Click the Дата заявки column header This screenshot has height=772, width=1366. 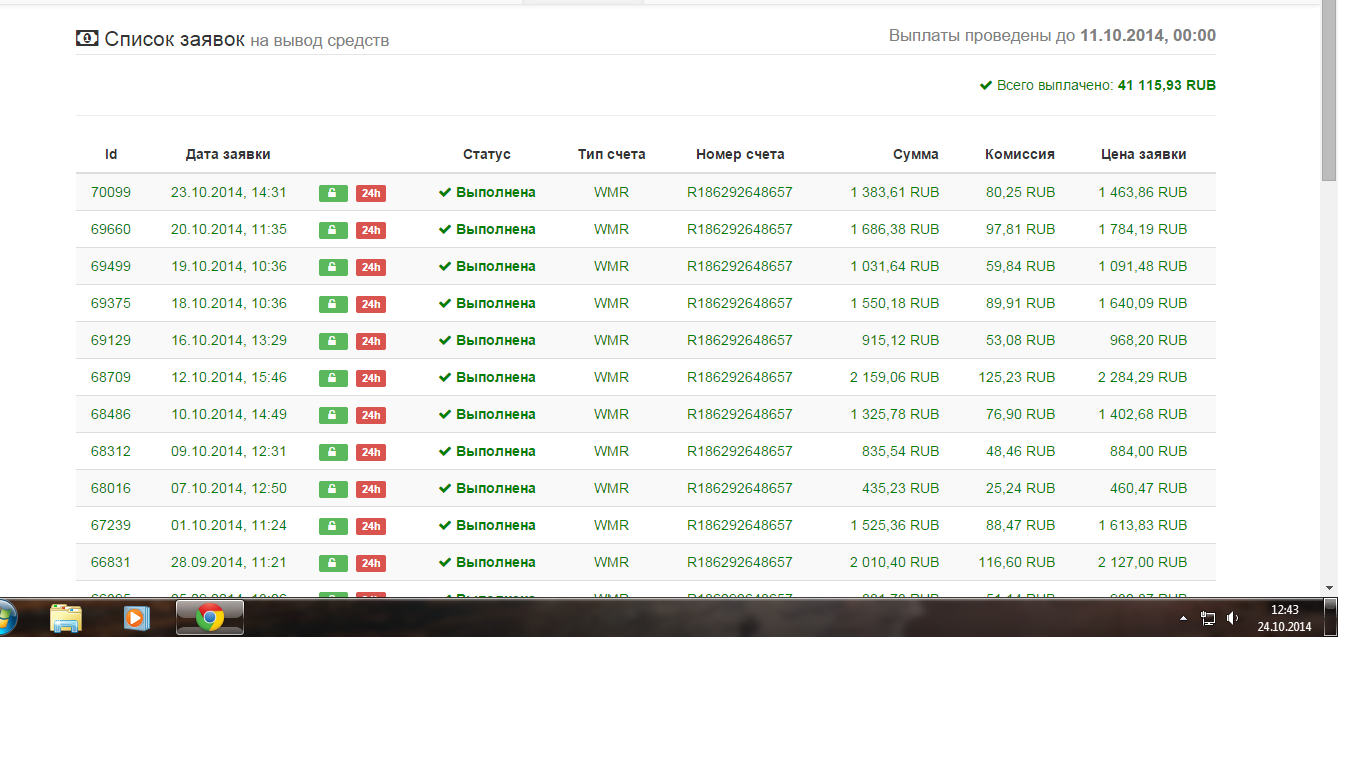tap(228, 154)
